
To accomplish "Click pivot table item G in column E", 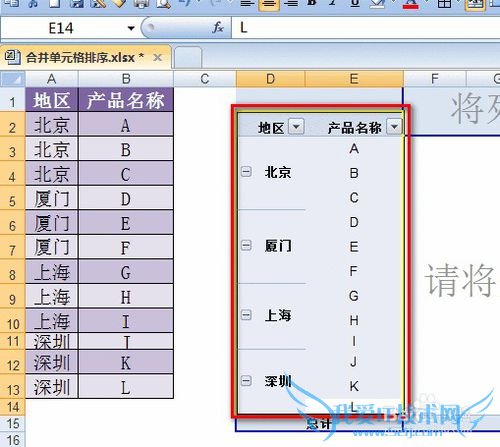I will click(354, 296).
